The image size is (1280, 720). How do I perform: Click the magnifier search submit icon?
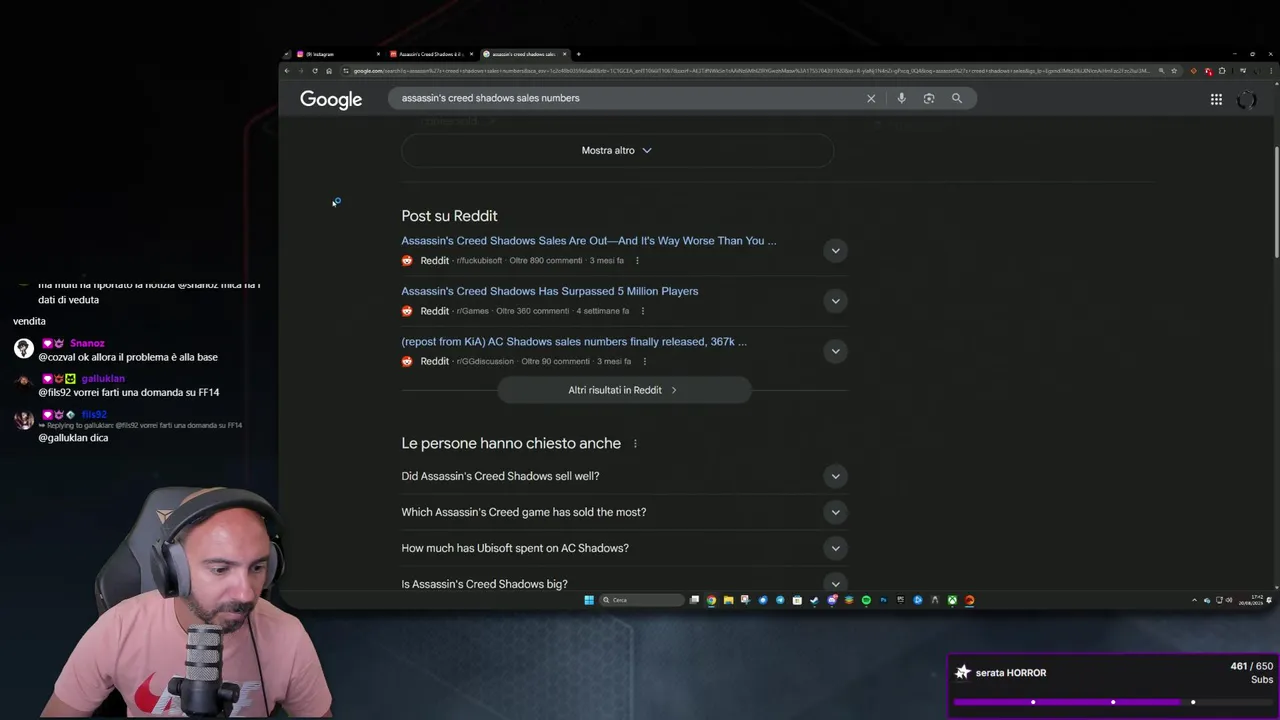pyautogui.click(x=957, y=98)
